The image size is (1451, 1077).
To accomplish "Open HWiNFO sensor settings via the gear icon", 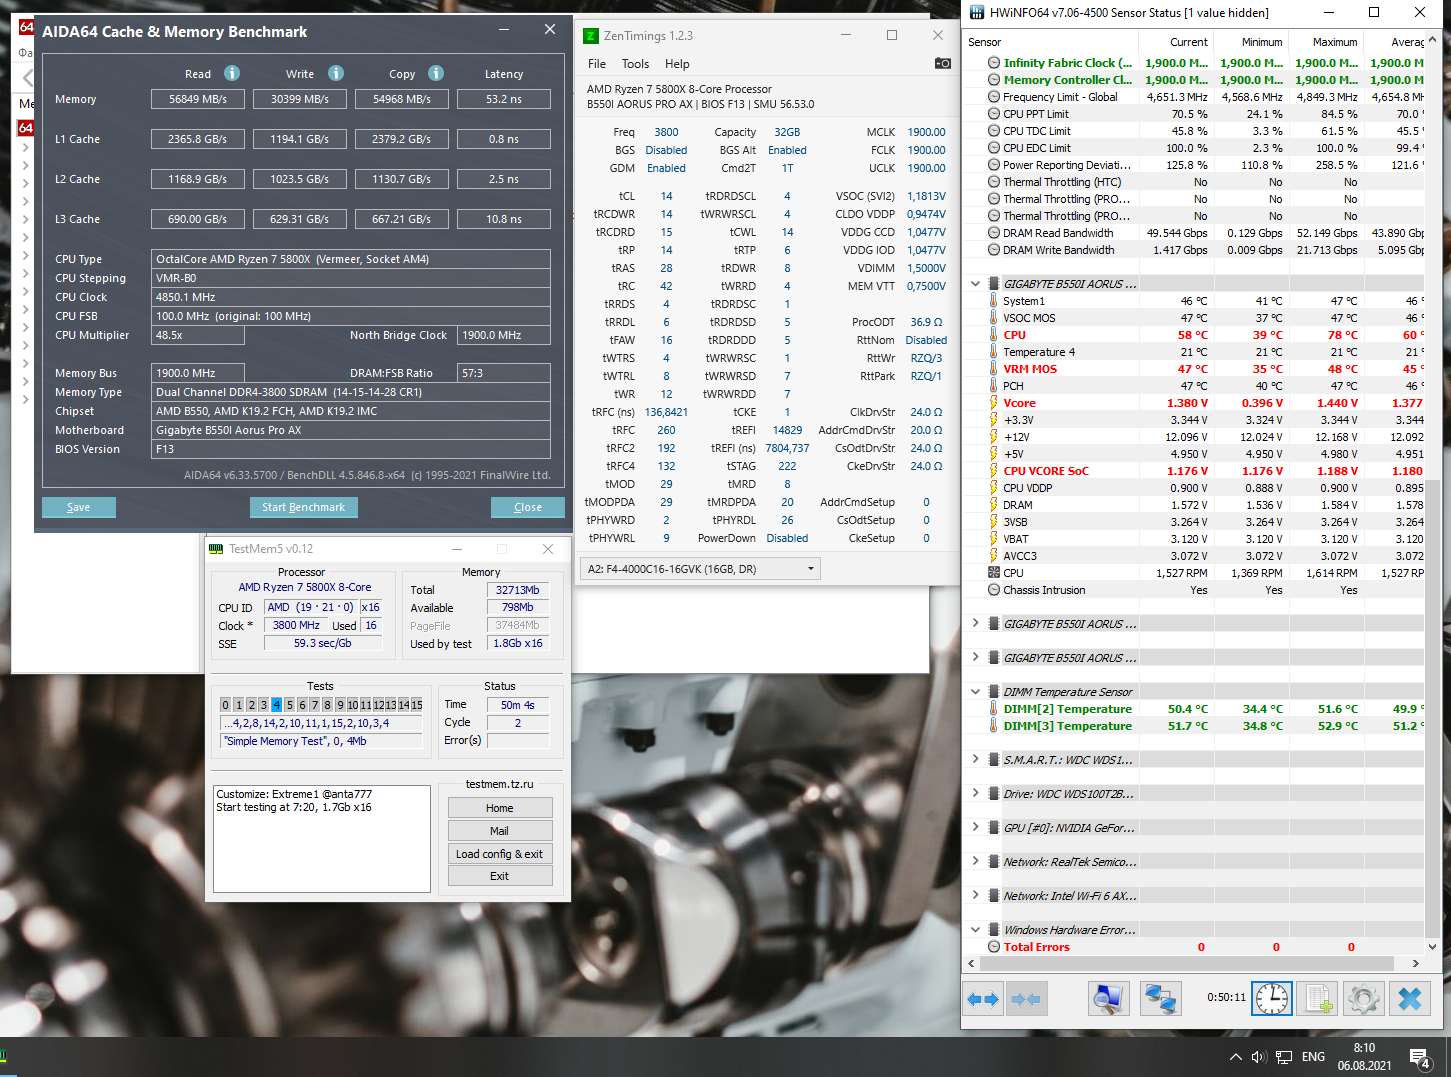I will [1363, 998].
